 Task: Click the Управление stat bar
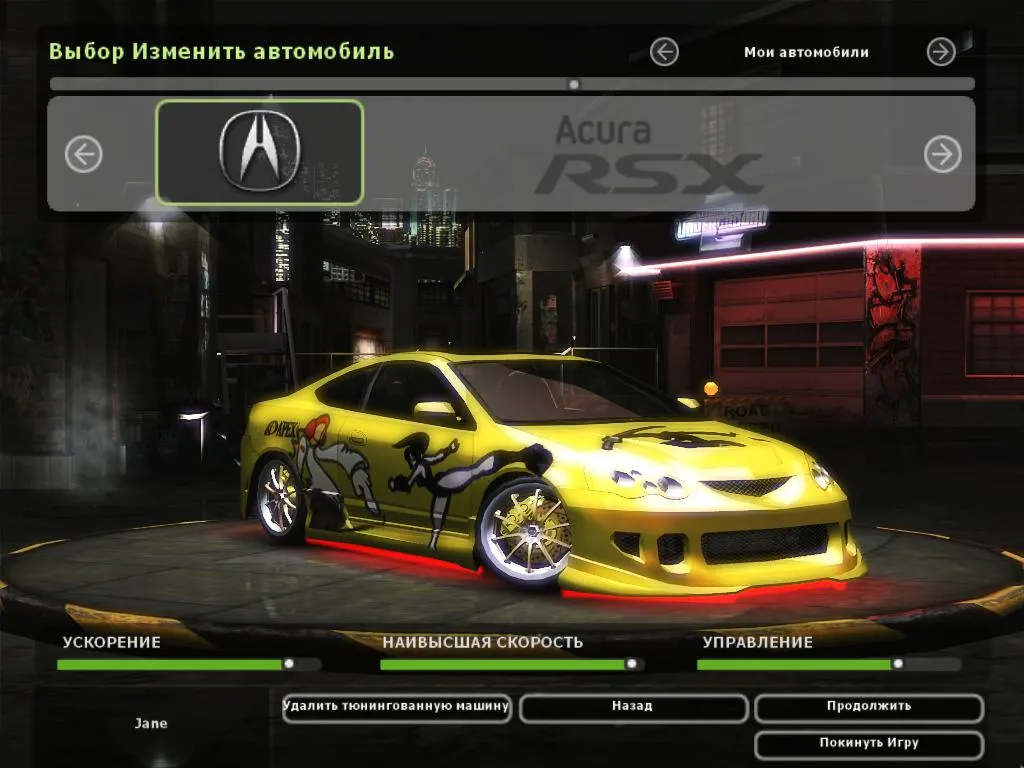pos(829,664)
